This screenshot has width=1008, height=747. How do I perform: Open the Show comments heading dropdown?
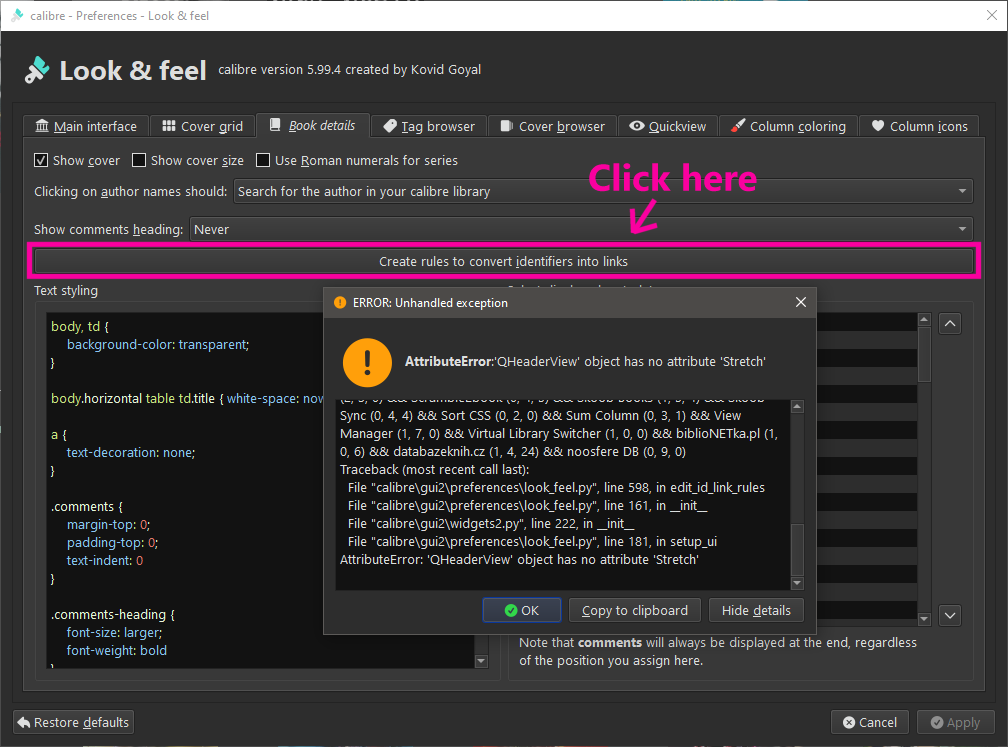coord(581,230)
